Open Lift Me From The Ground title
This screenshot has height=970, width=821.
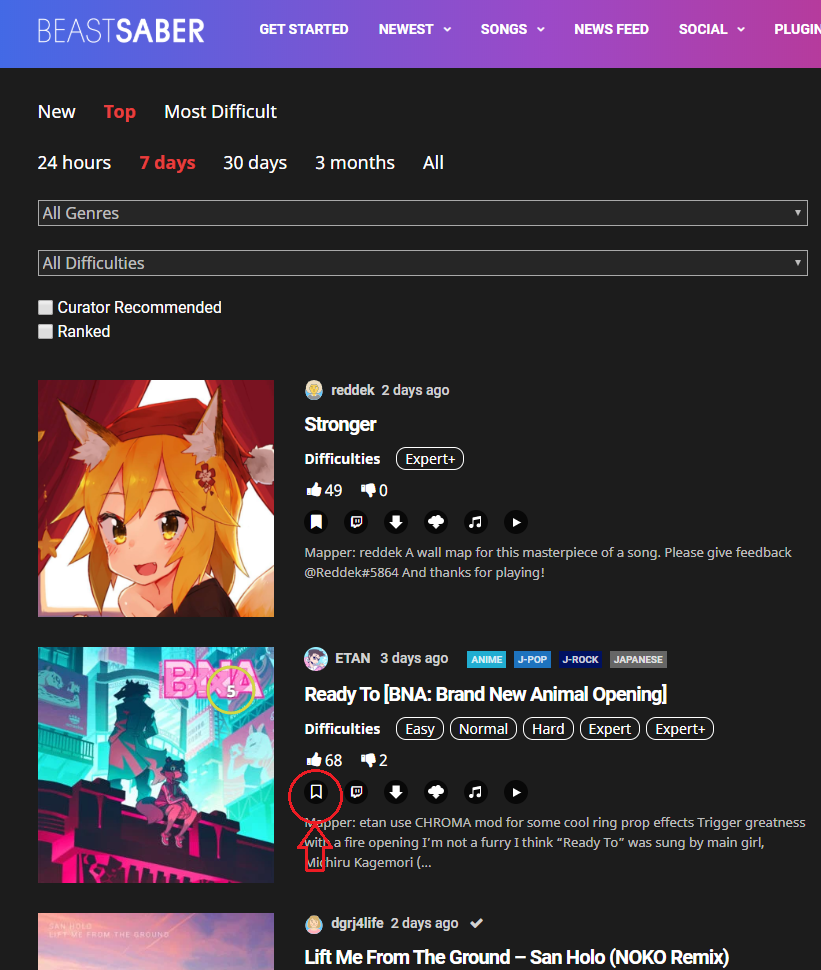517,957
